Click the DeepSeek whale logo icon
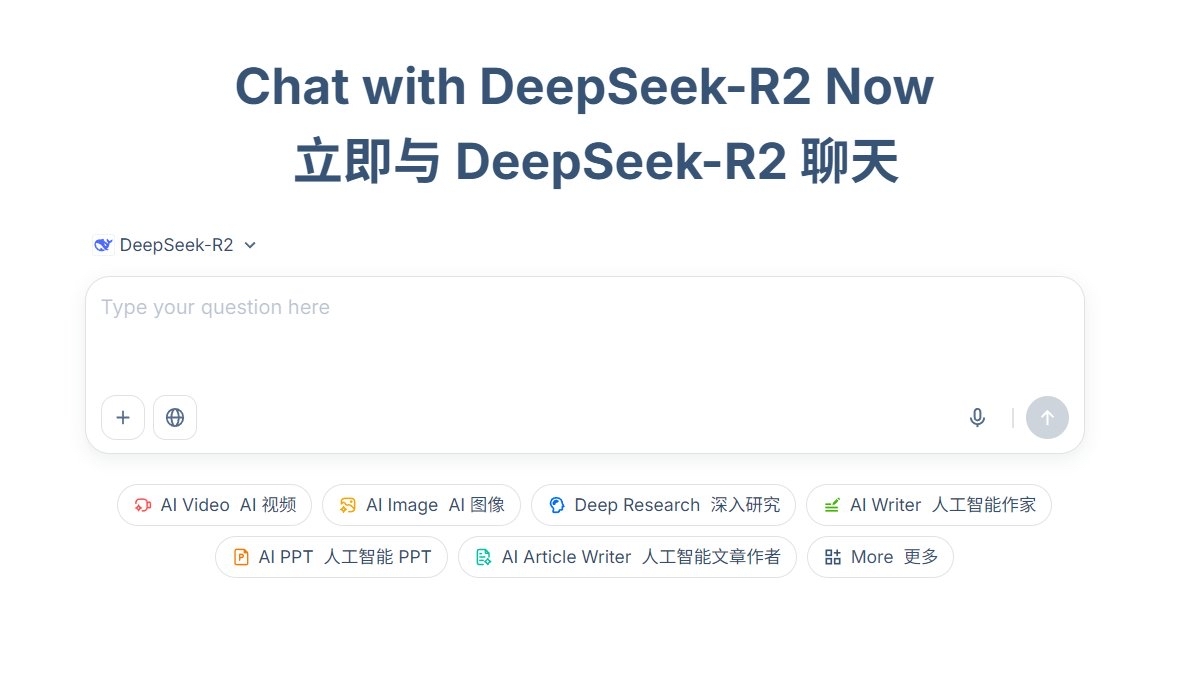The height and width of the screenshot is (680, 1201). click(103, 245)
